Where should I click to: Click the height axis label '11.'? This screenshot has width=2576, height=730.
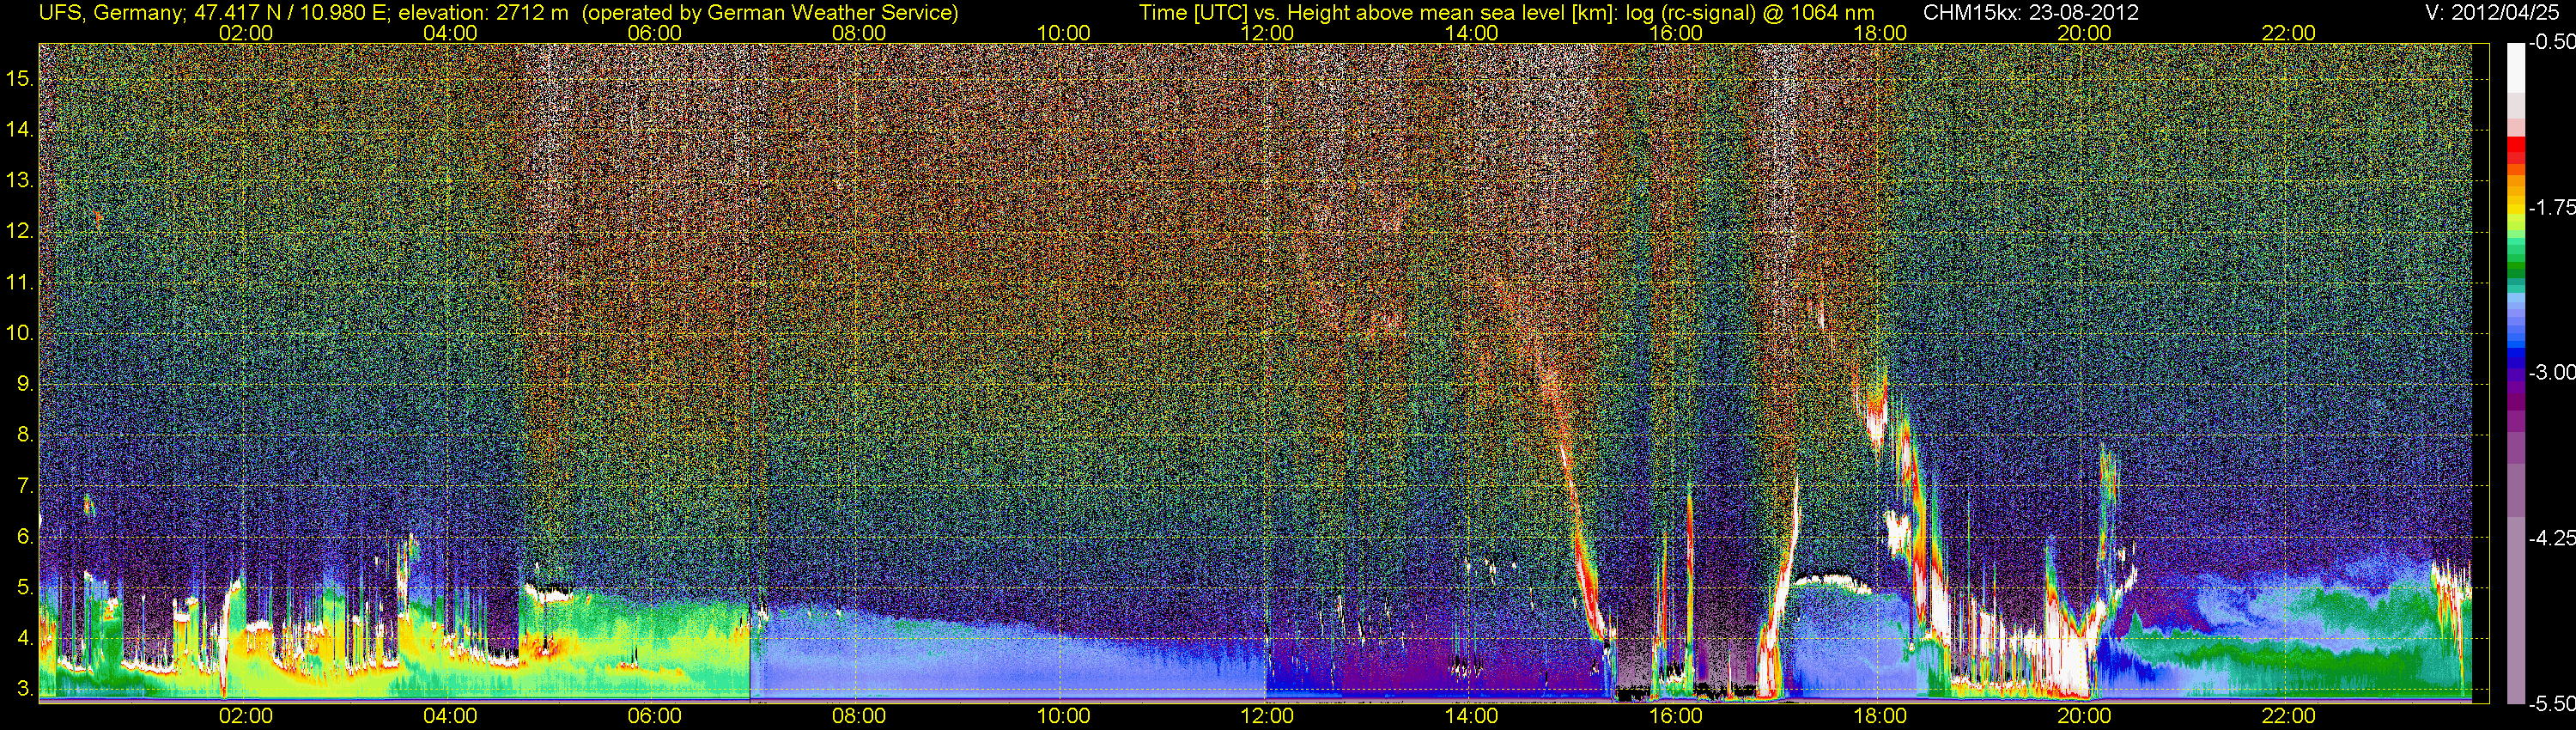20,282
